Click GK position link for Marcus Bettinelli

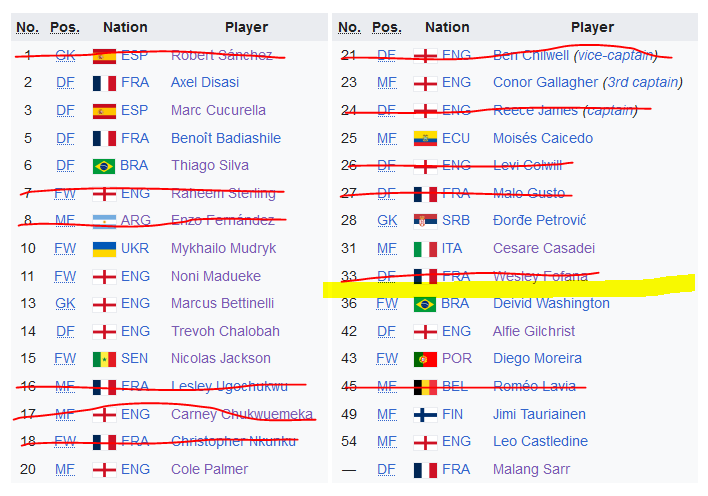65,304
